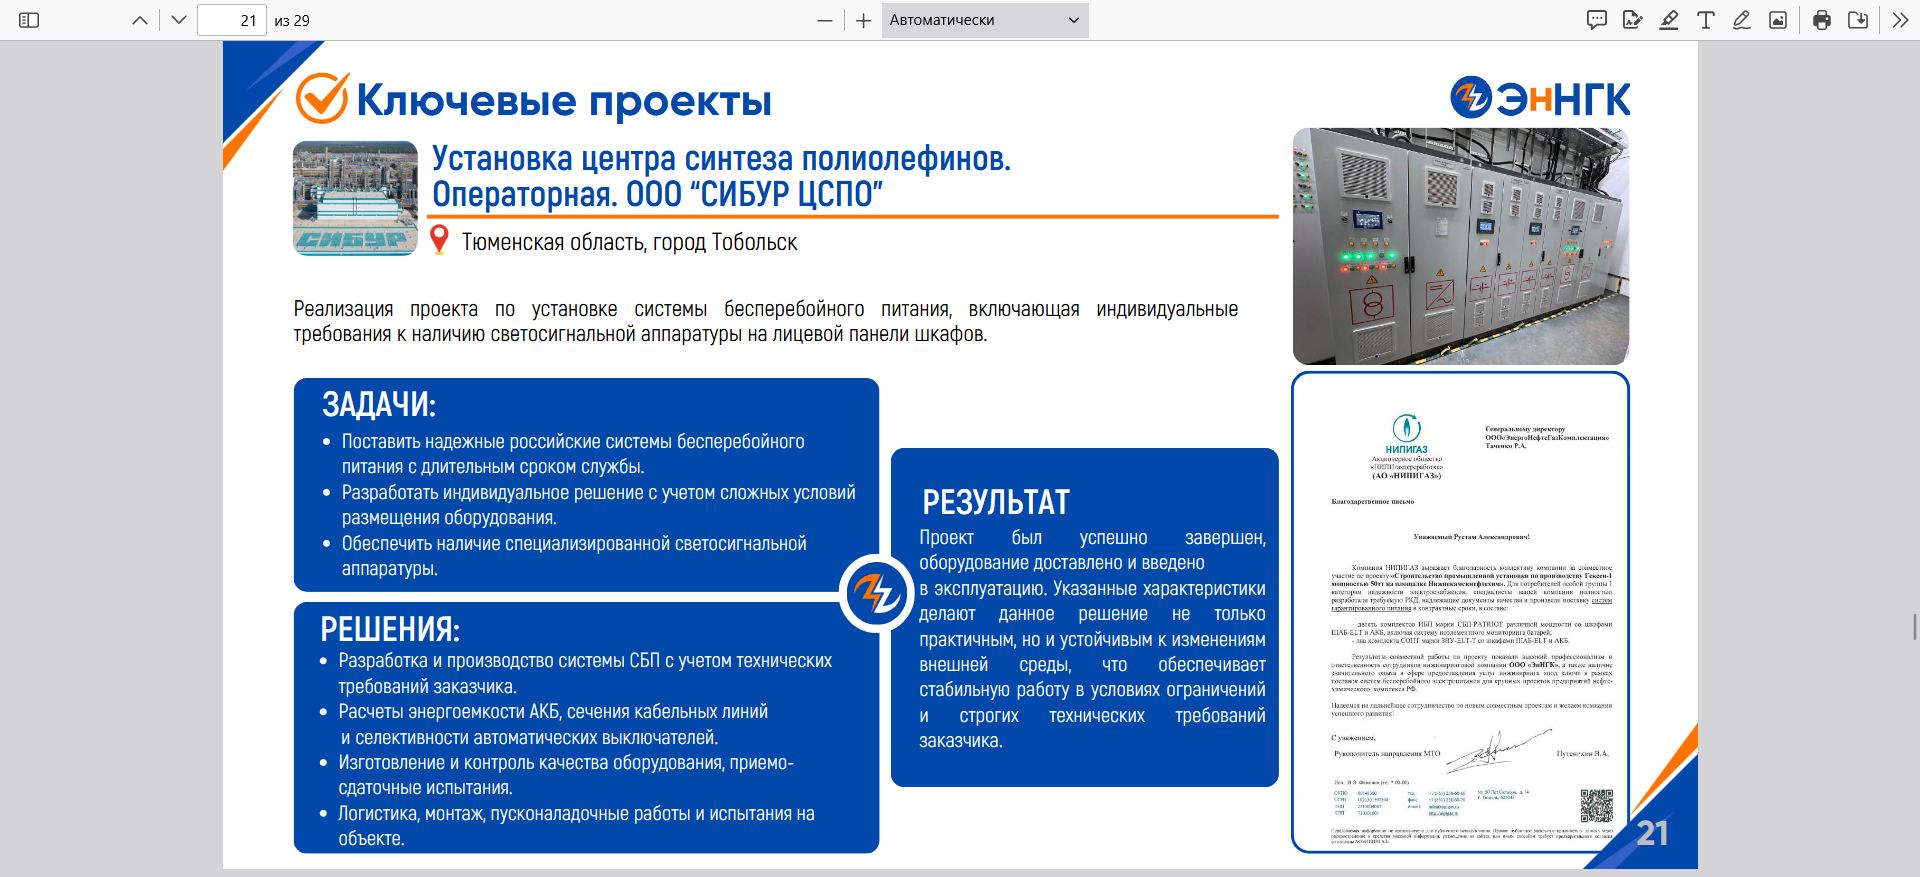Click the vertical scrollbar thumb on right edge
Viewport: 1920px width, 877px height.
pyautogui.click(x=1915, y=627)
